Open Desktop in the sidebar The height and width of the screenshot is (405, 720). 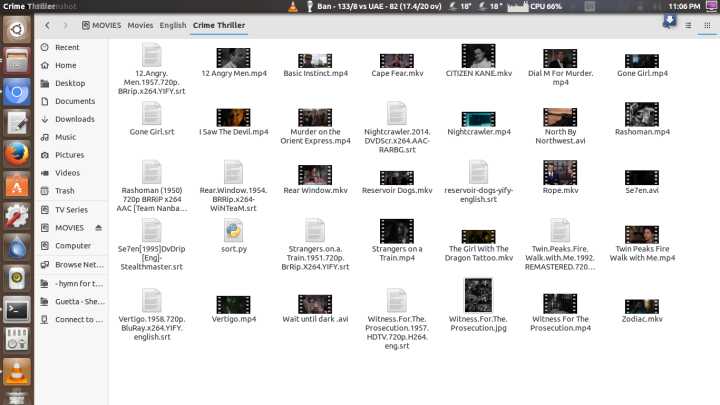pos(72,83)
